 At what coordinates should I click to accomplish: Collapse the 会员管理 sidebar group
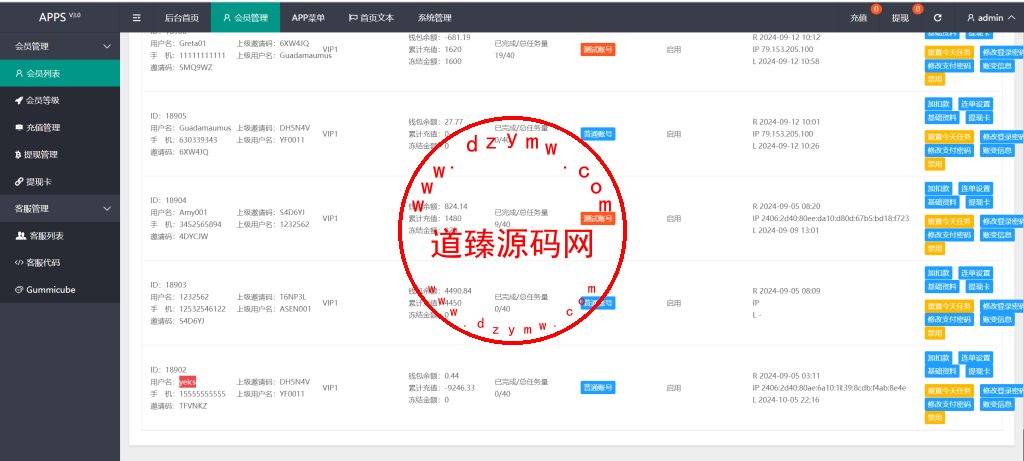click(60, 46)
